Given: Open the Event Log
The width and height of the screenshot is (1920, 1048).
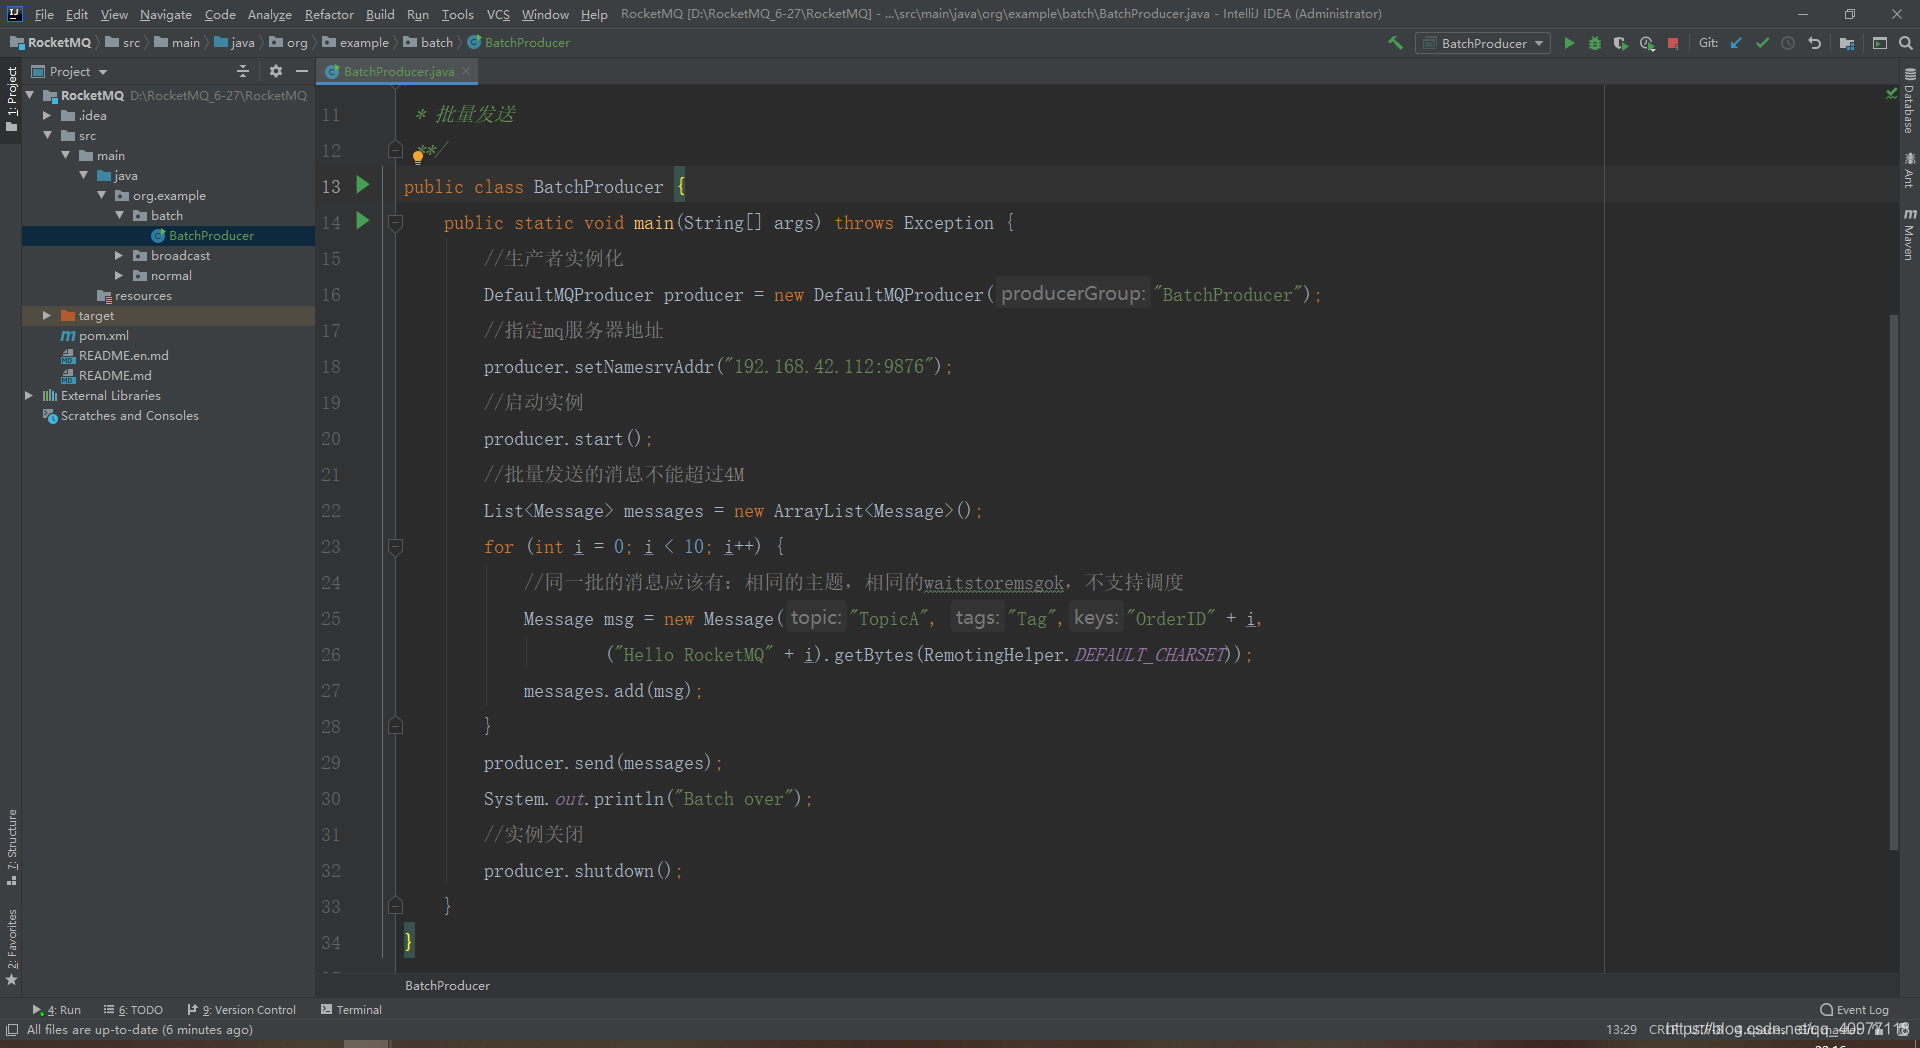Looking at the screenshot, I should [x=1855, y=1010].
